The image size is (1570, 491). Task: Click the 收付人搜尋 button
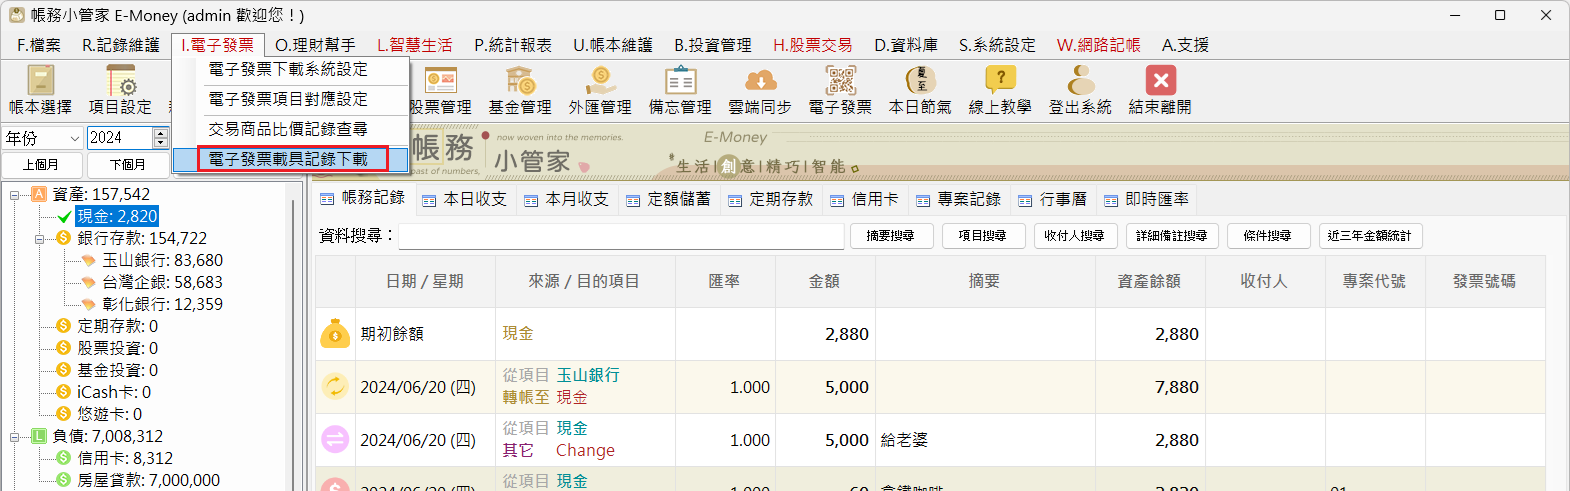point(1074,236)
